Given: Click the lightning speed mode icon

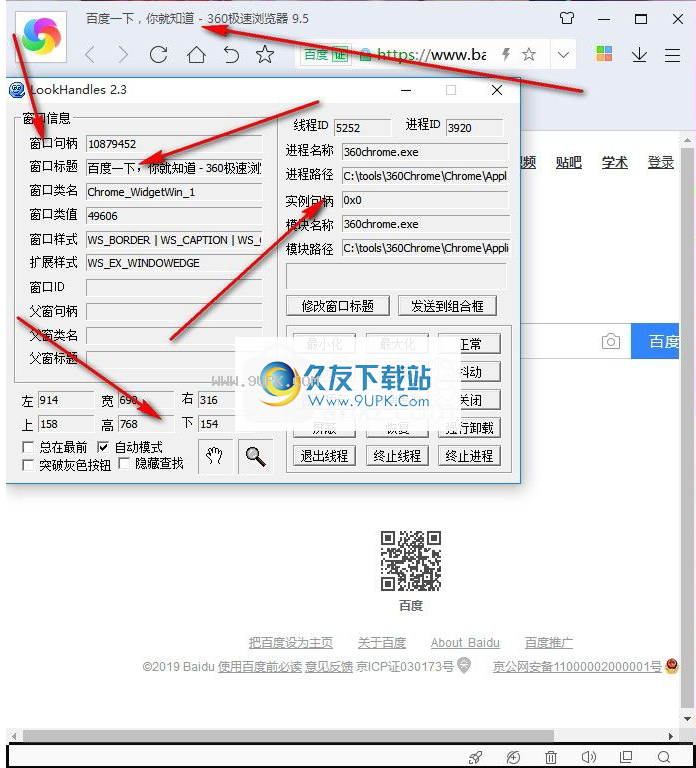Looking at the screenshot, I should click(x=506, y=54).
